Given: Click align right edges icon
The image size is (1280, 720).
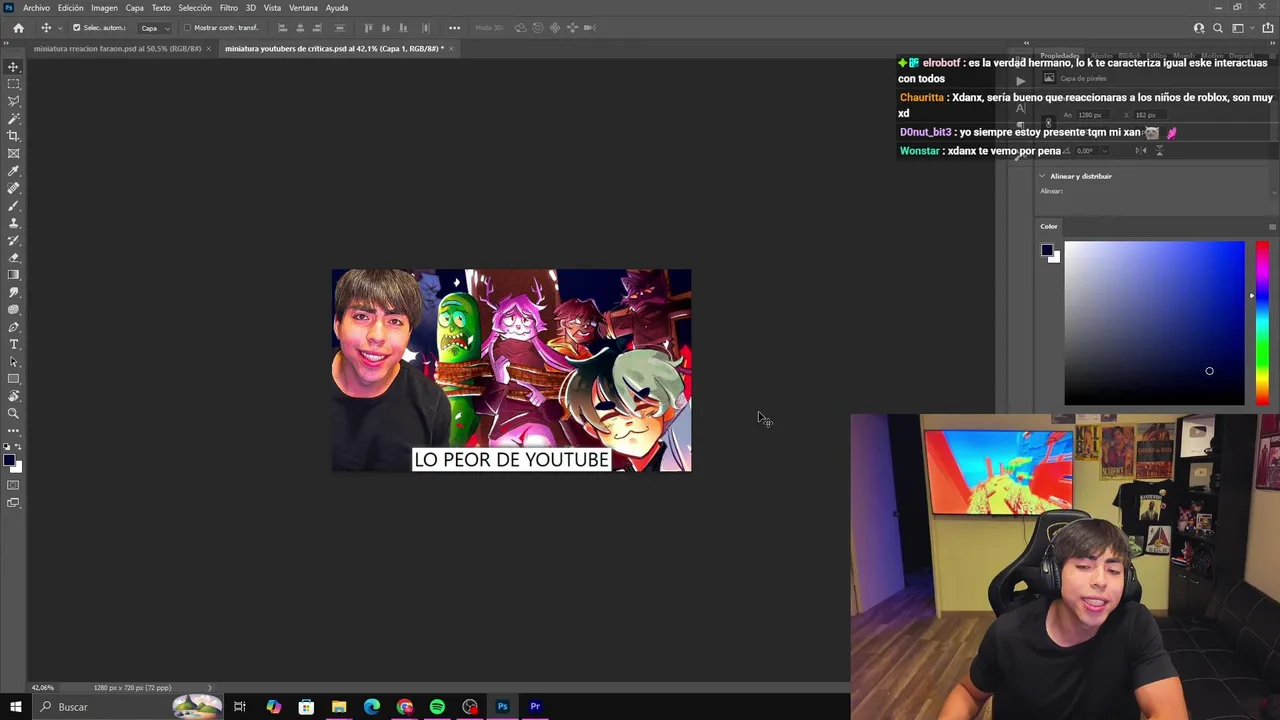Looking at the screenshot, I should pyautogui.click(x=318, y=28).
